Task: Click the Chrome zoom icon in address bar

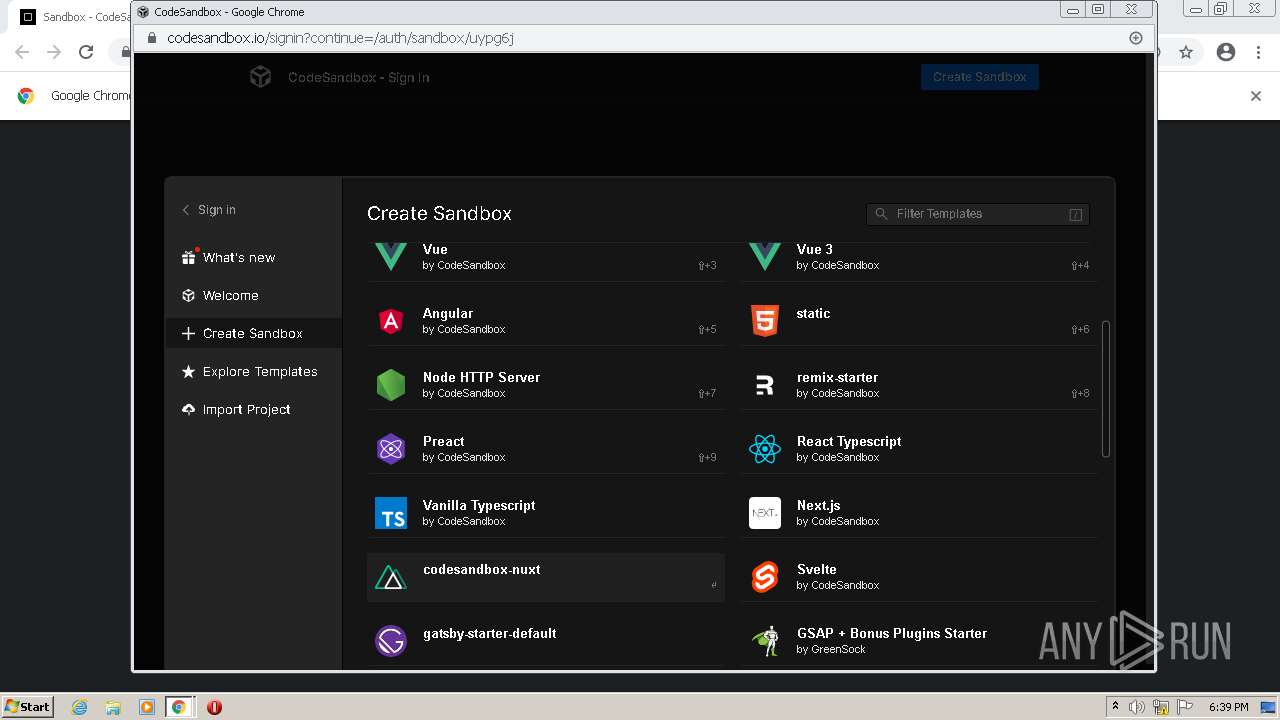Action: (x=1136, y=38)
